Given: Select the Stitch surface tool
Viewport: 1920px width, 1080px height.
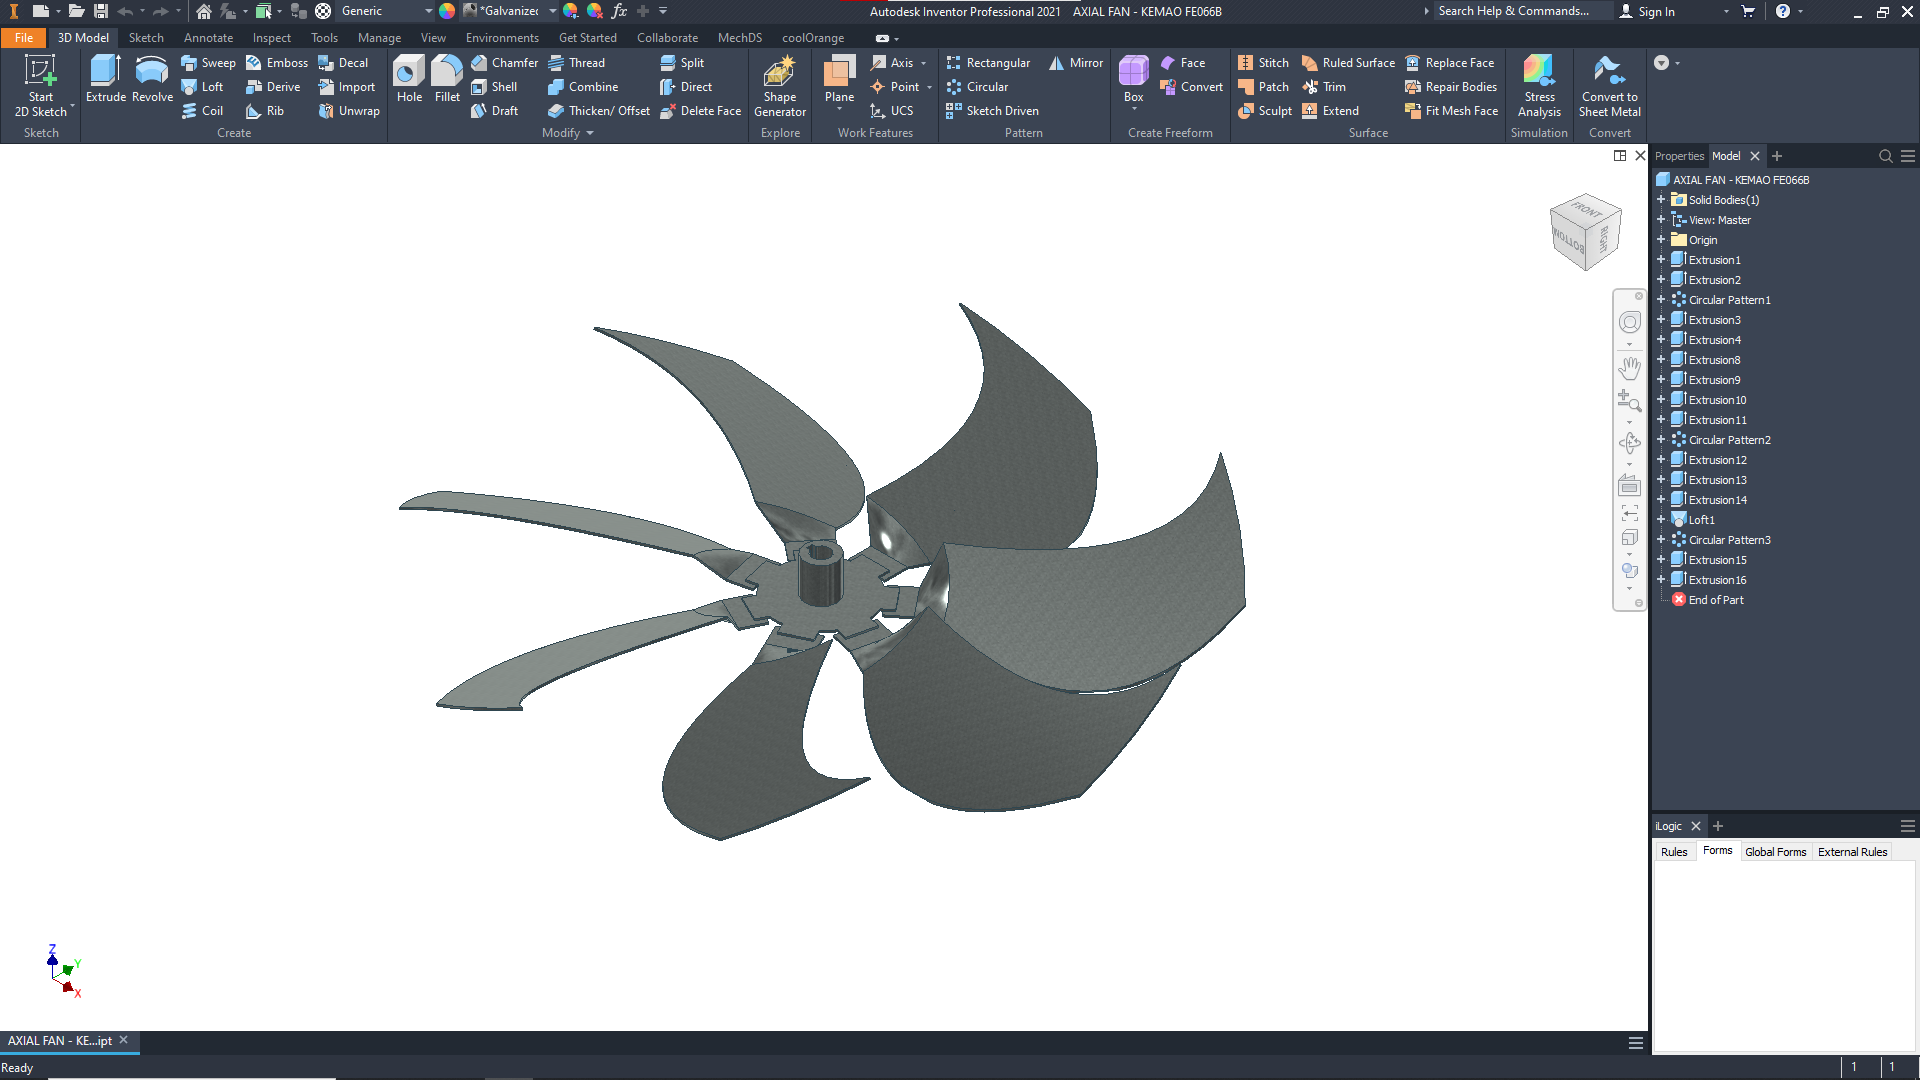Looking at the screenshot, I should (1263, 63).
